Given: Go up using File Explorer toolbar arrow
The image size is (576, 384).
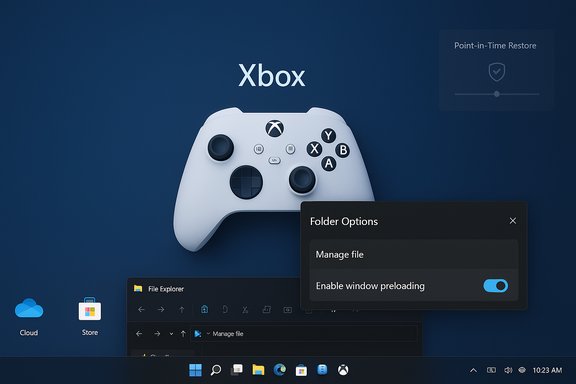Looking at the screenshot, I should (181, 310).
